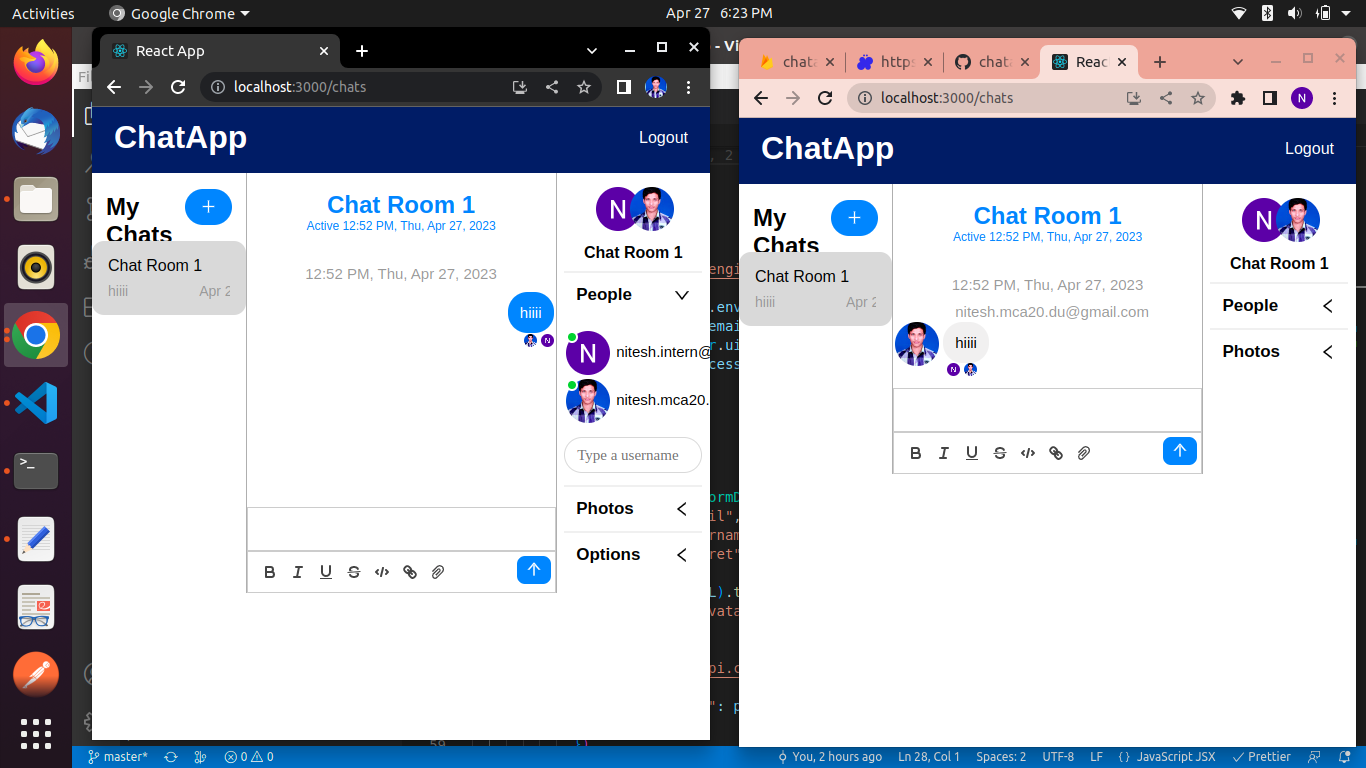Open tab search dropdown in left window
The height and width of the screenshot is (768, 1366).
(592, 50)
